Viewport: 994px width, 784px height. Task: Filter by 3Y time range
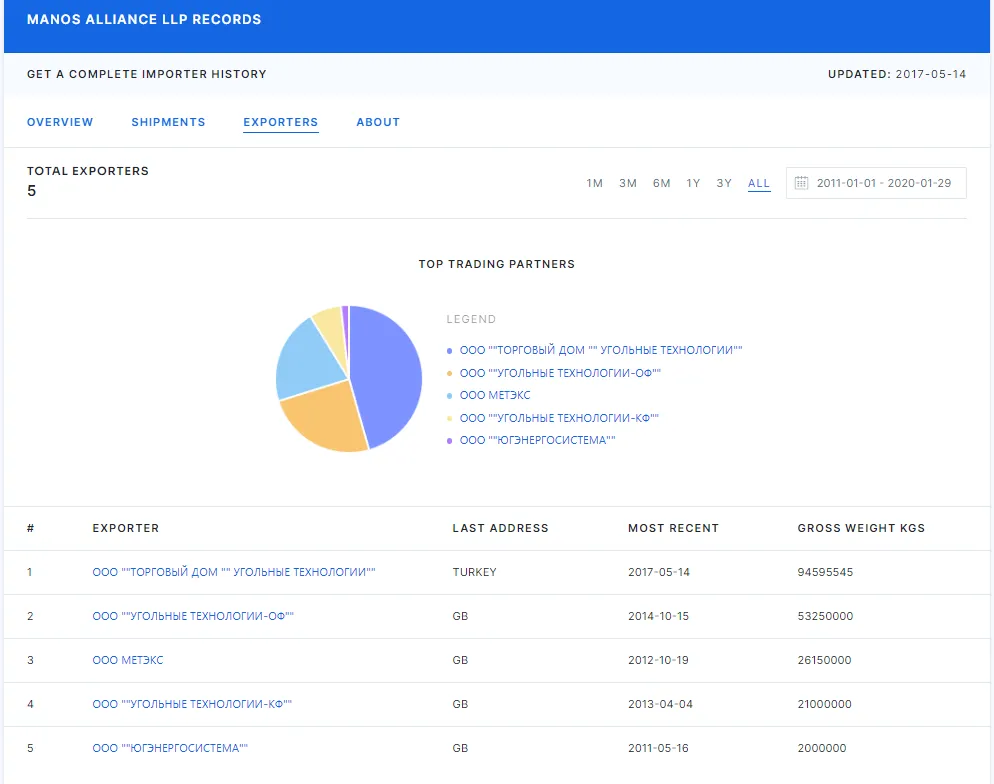pyautogui.click(x=724, y=183)
